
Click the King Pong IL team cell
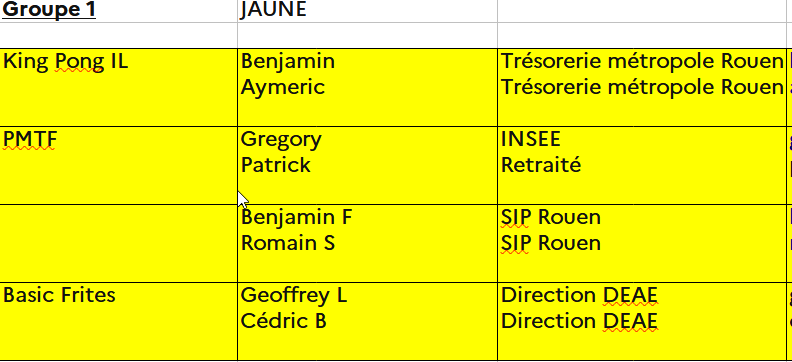point(119,87)
